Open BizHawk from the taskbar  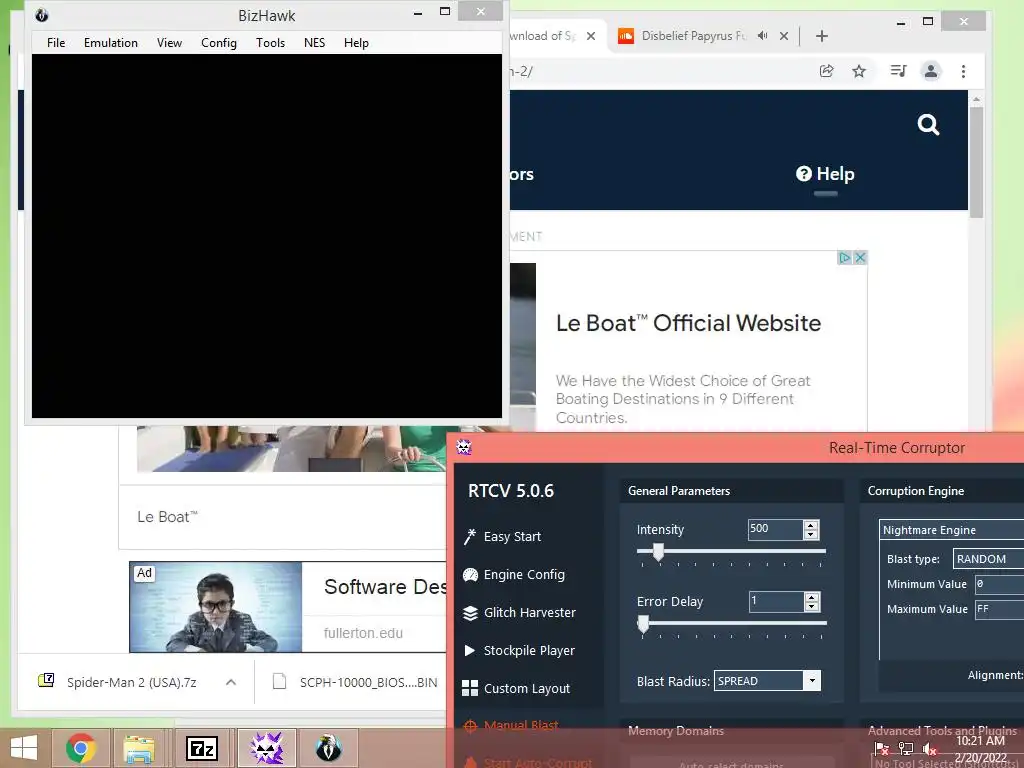tap(328, 748)
